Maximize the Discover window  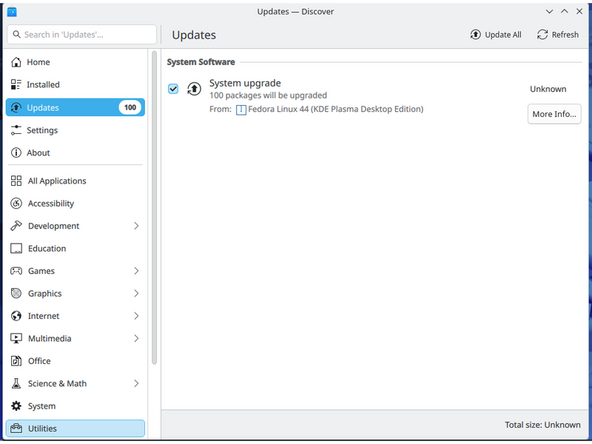click(564, 12)
